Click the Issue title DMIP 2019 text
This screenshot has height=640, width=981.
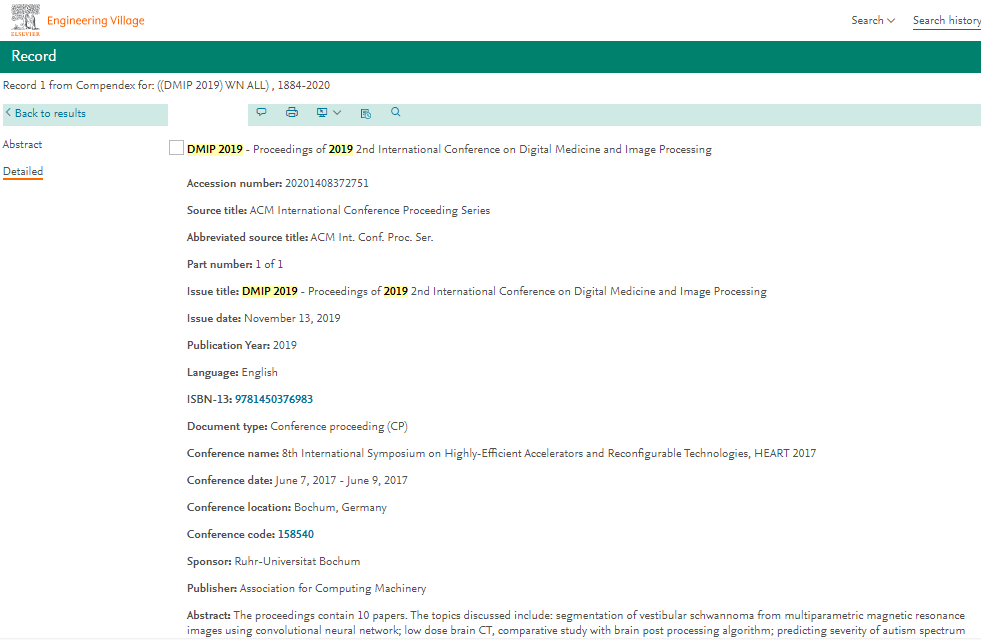pos(504,292)
